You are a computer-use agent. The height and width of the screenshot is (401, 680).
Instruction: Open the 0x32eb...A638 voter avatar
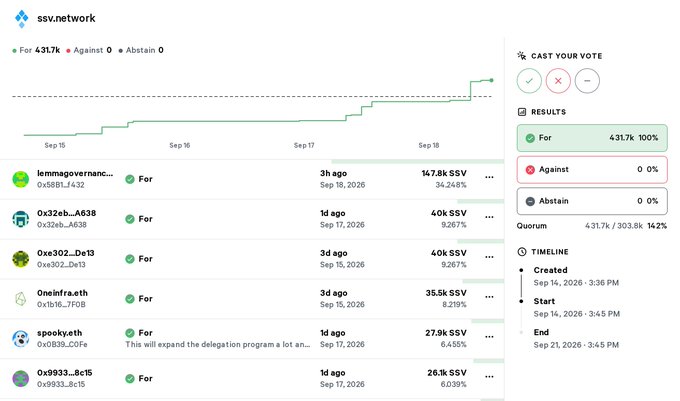tap(20, 219)
